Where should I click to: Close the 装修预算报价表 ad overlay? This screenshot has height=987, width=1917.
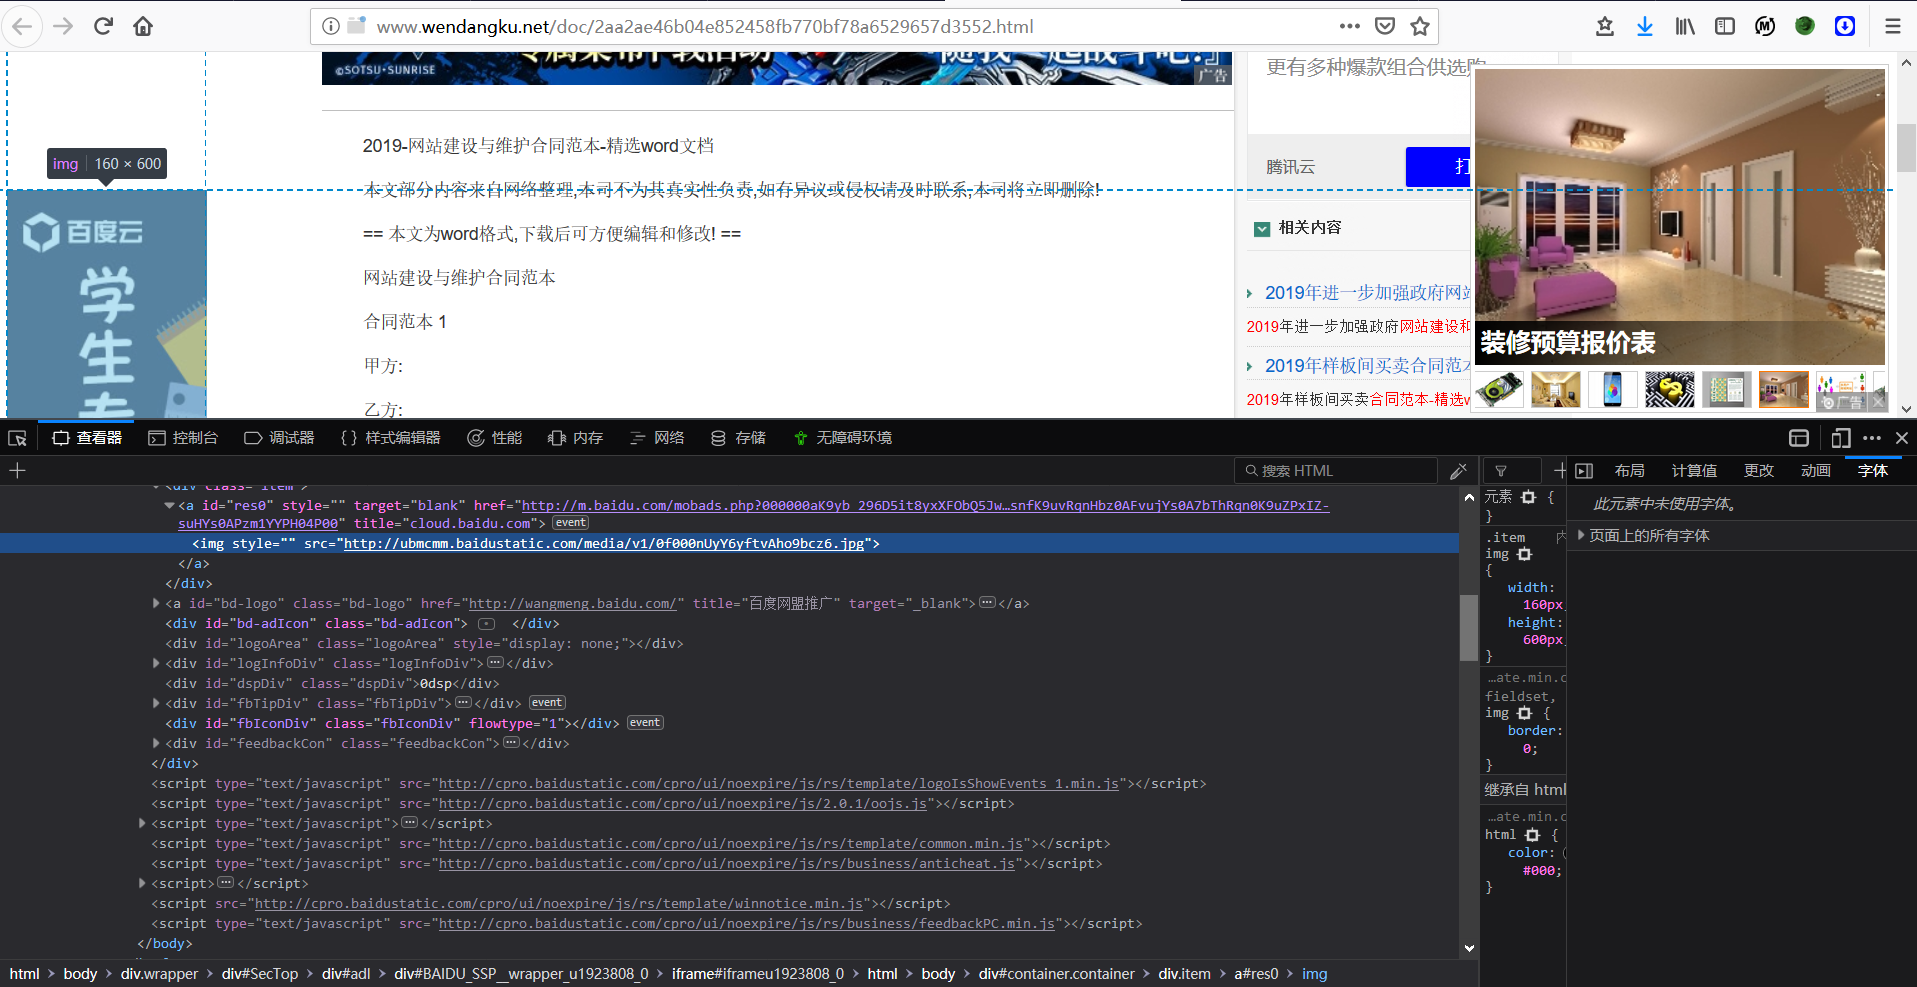click(x=1878, y=402)
